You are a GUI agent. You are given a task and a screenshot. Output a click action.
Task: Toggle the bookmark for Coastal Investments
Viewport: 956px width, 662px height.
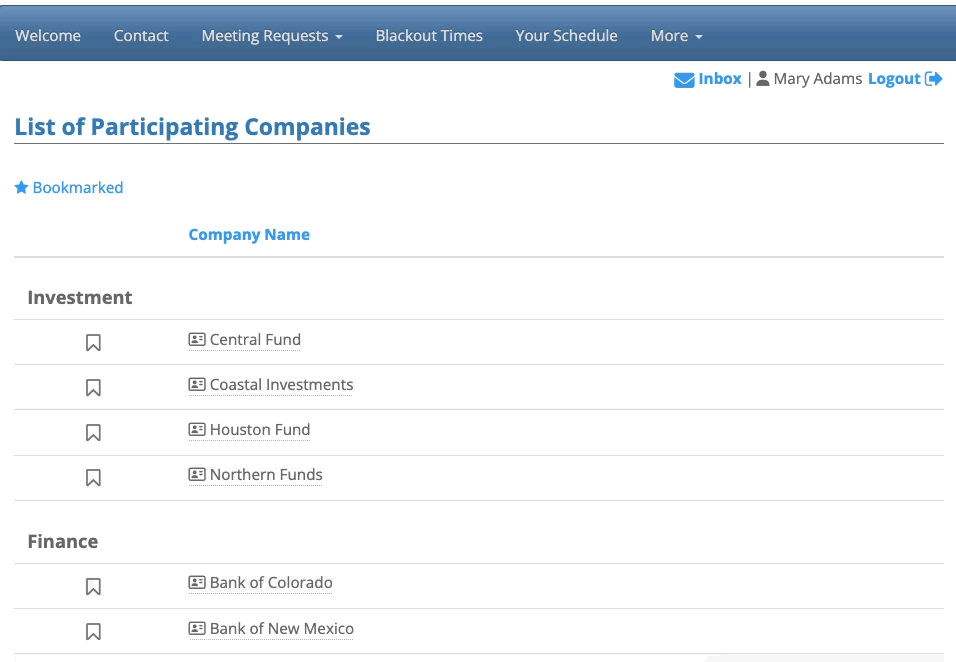pyautogui.click(x=93, y=387)
